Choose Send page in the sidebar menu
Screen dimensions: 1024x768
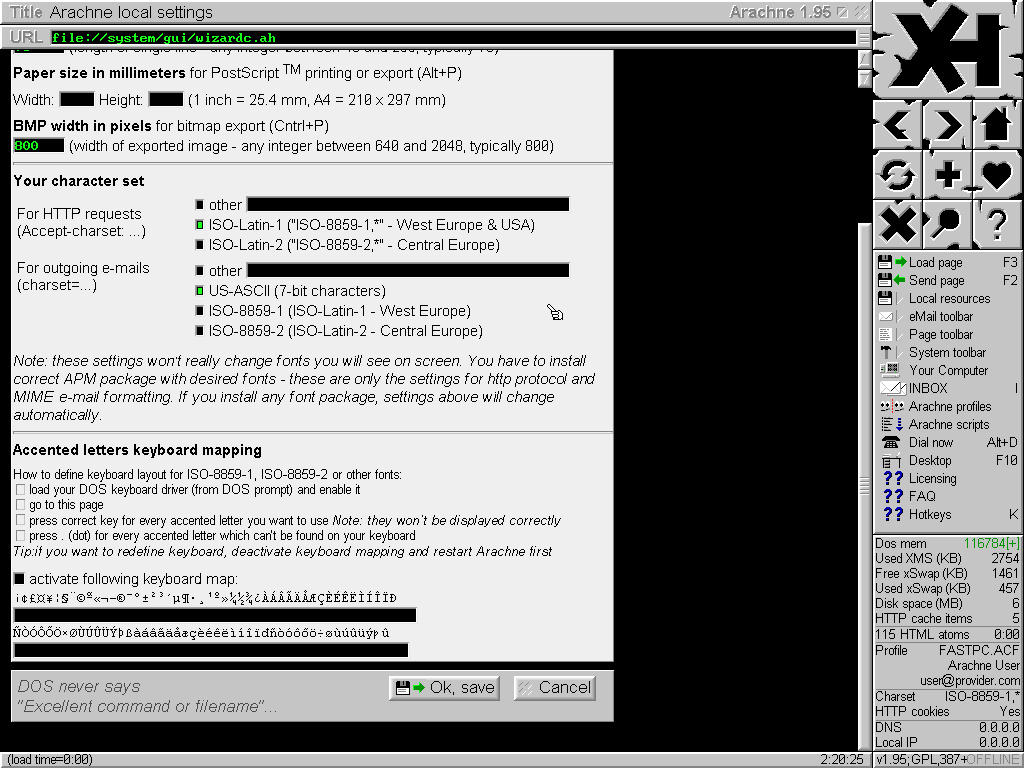pyautogui.click(x=948, y=280)
